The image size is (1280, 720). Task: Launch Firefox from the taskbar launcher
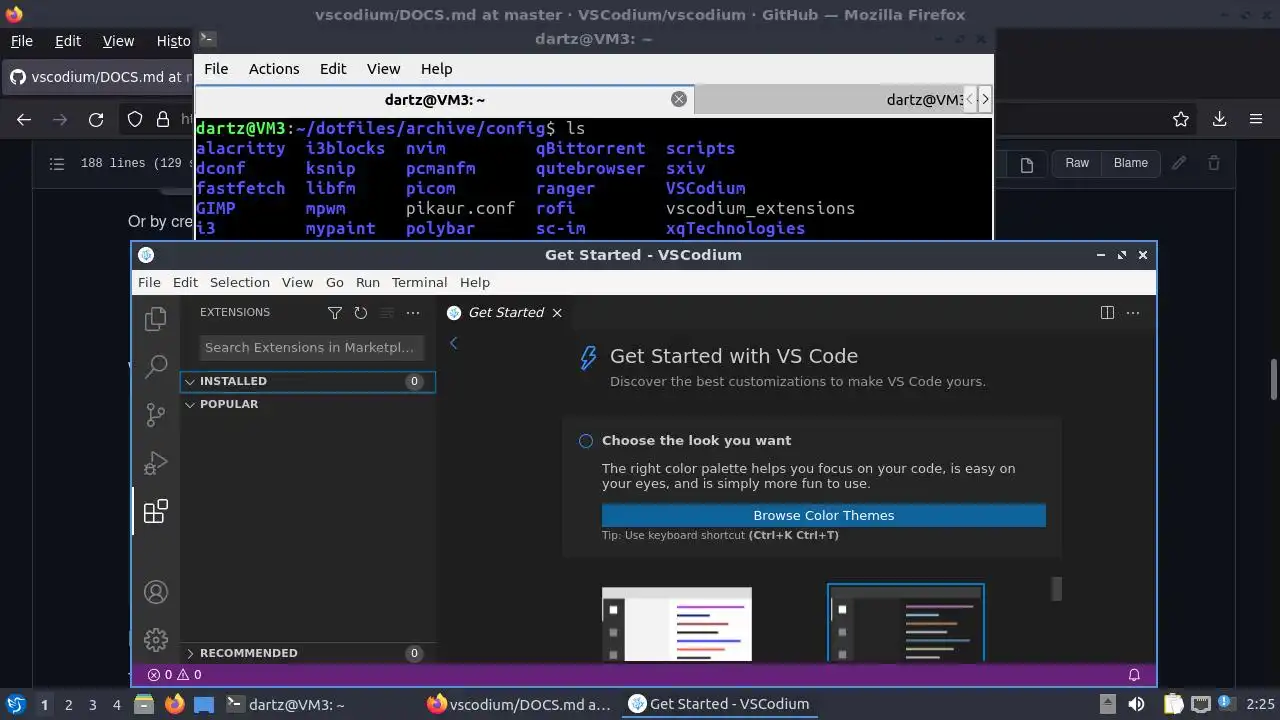(x=174, y=704)
